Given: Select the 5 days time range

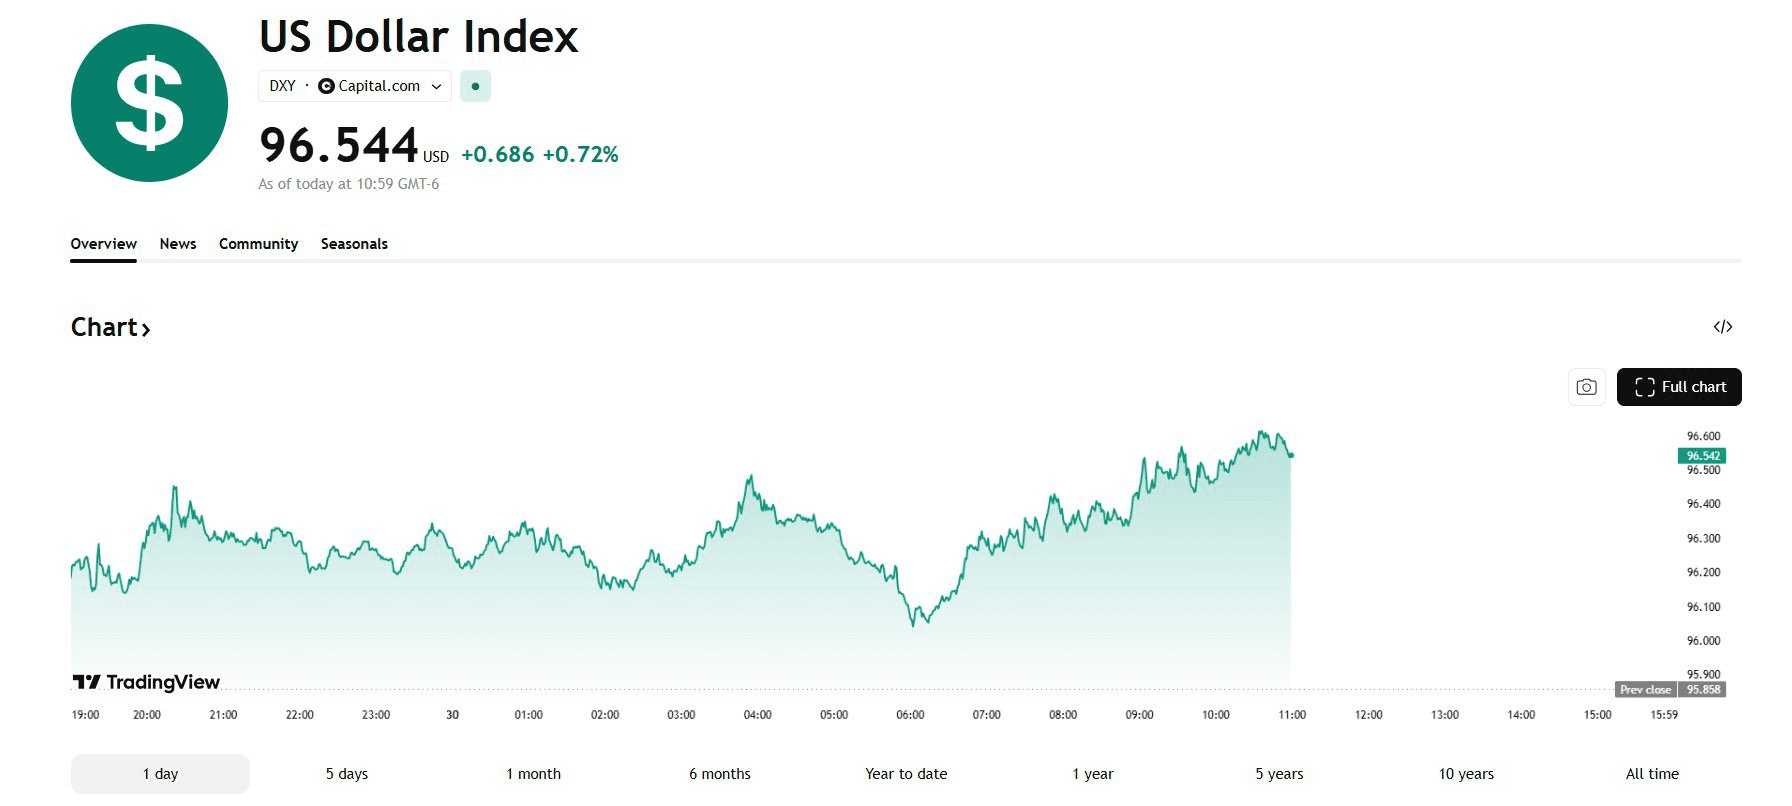Looking at the screenshot, I should (x=347, y=774).
